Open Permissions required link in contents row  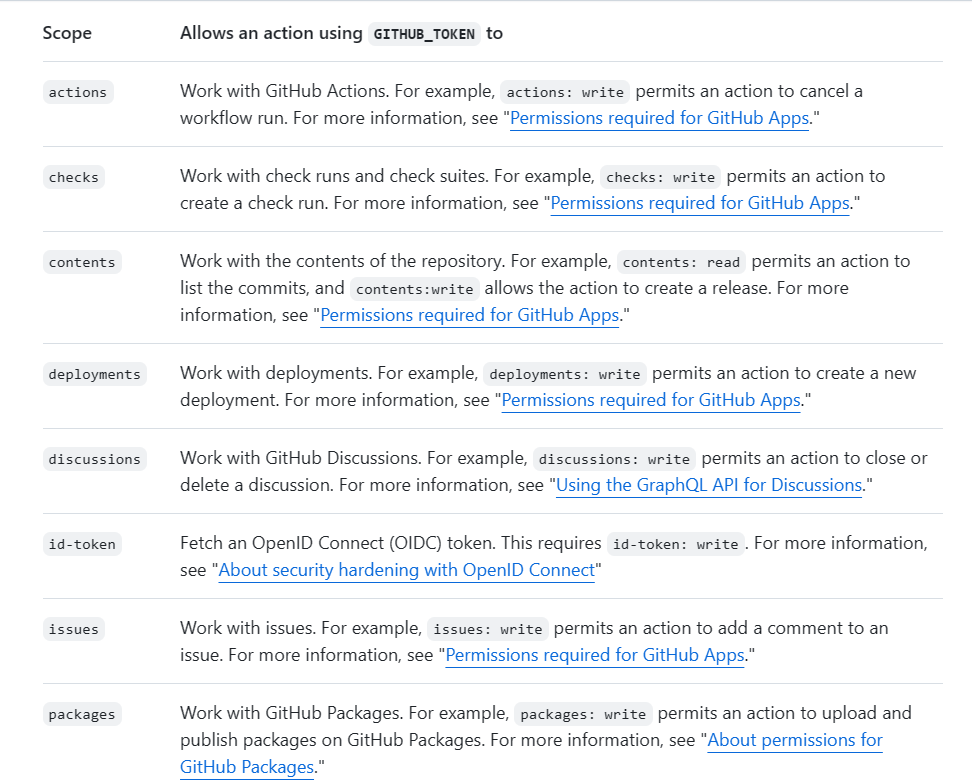[469, 315]
